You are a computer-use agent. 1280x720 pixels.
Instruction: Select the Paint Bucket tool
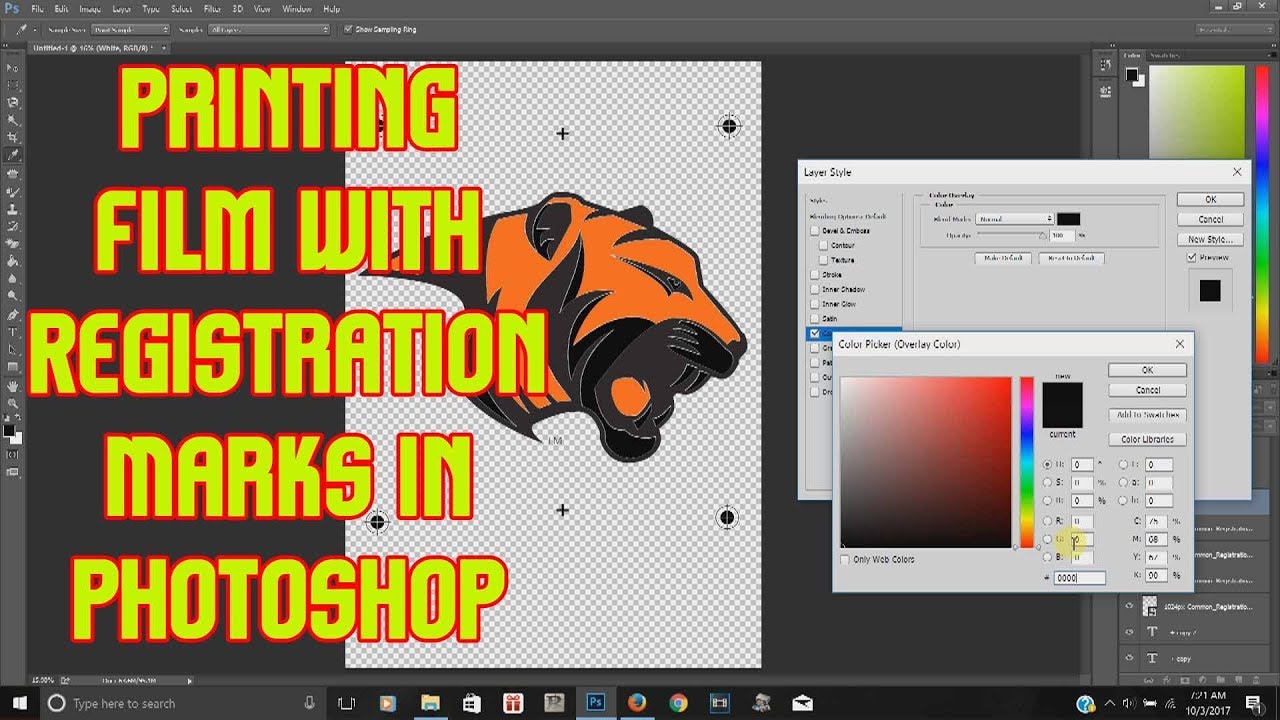click(13, 261)
